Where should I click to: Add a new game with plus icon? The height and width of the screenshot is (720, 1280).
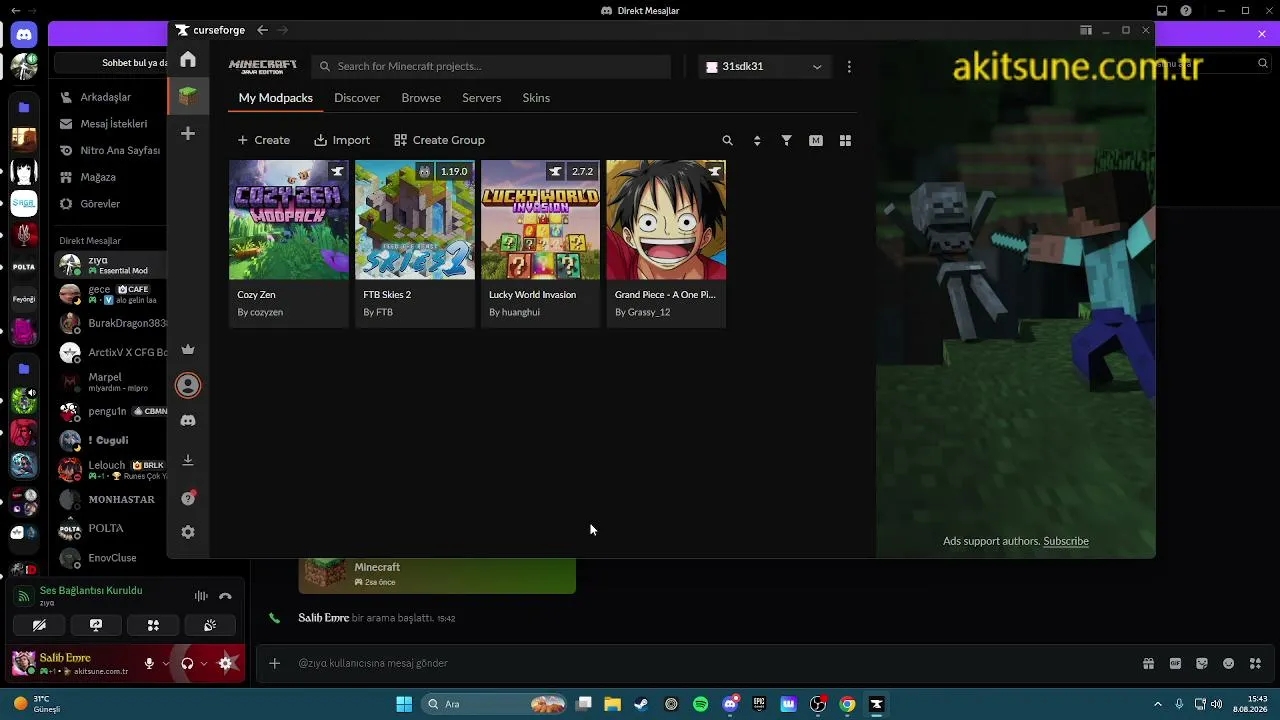tap(188, 133)
